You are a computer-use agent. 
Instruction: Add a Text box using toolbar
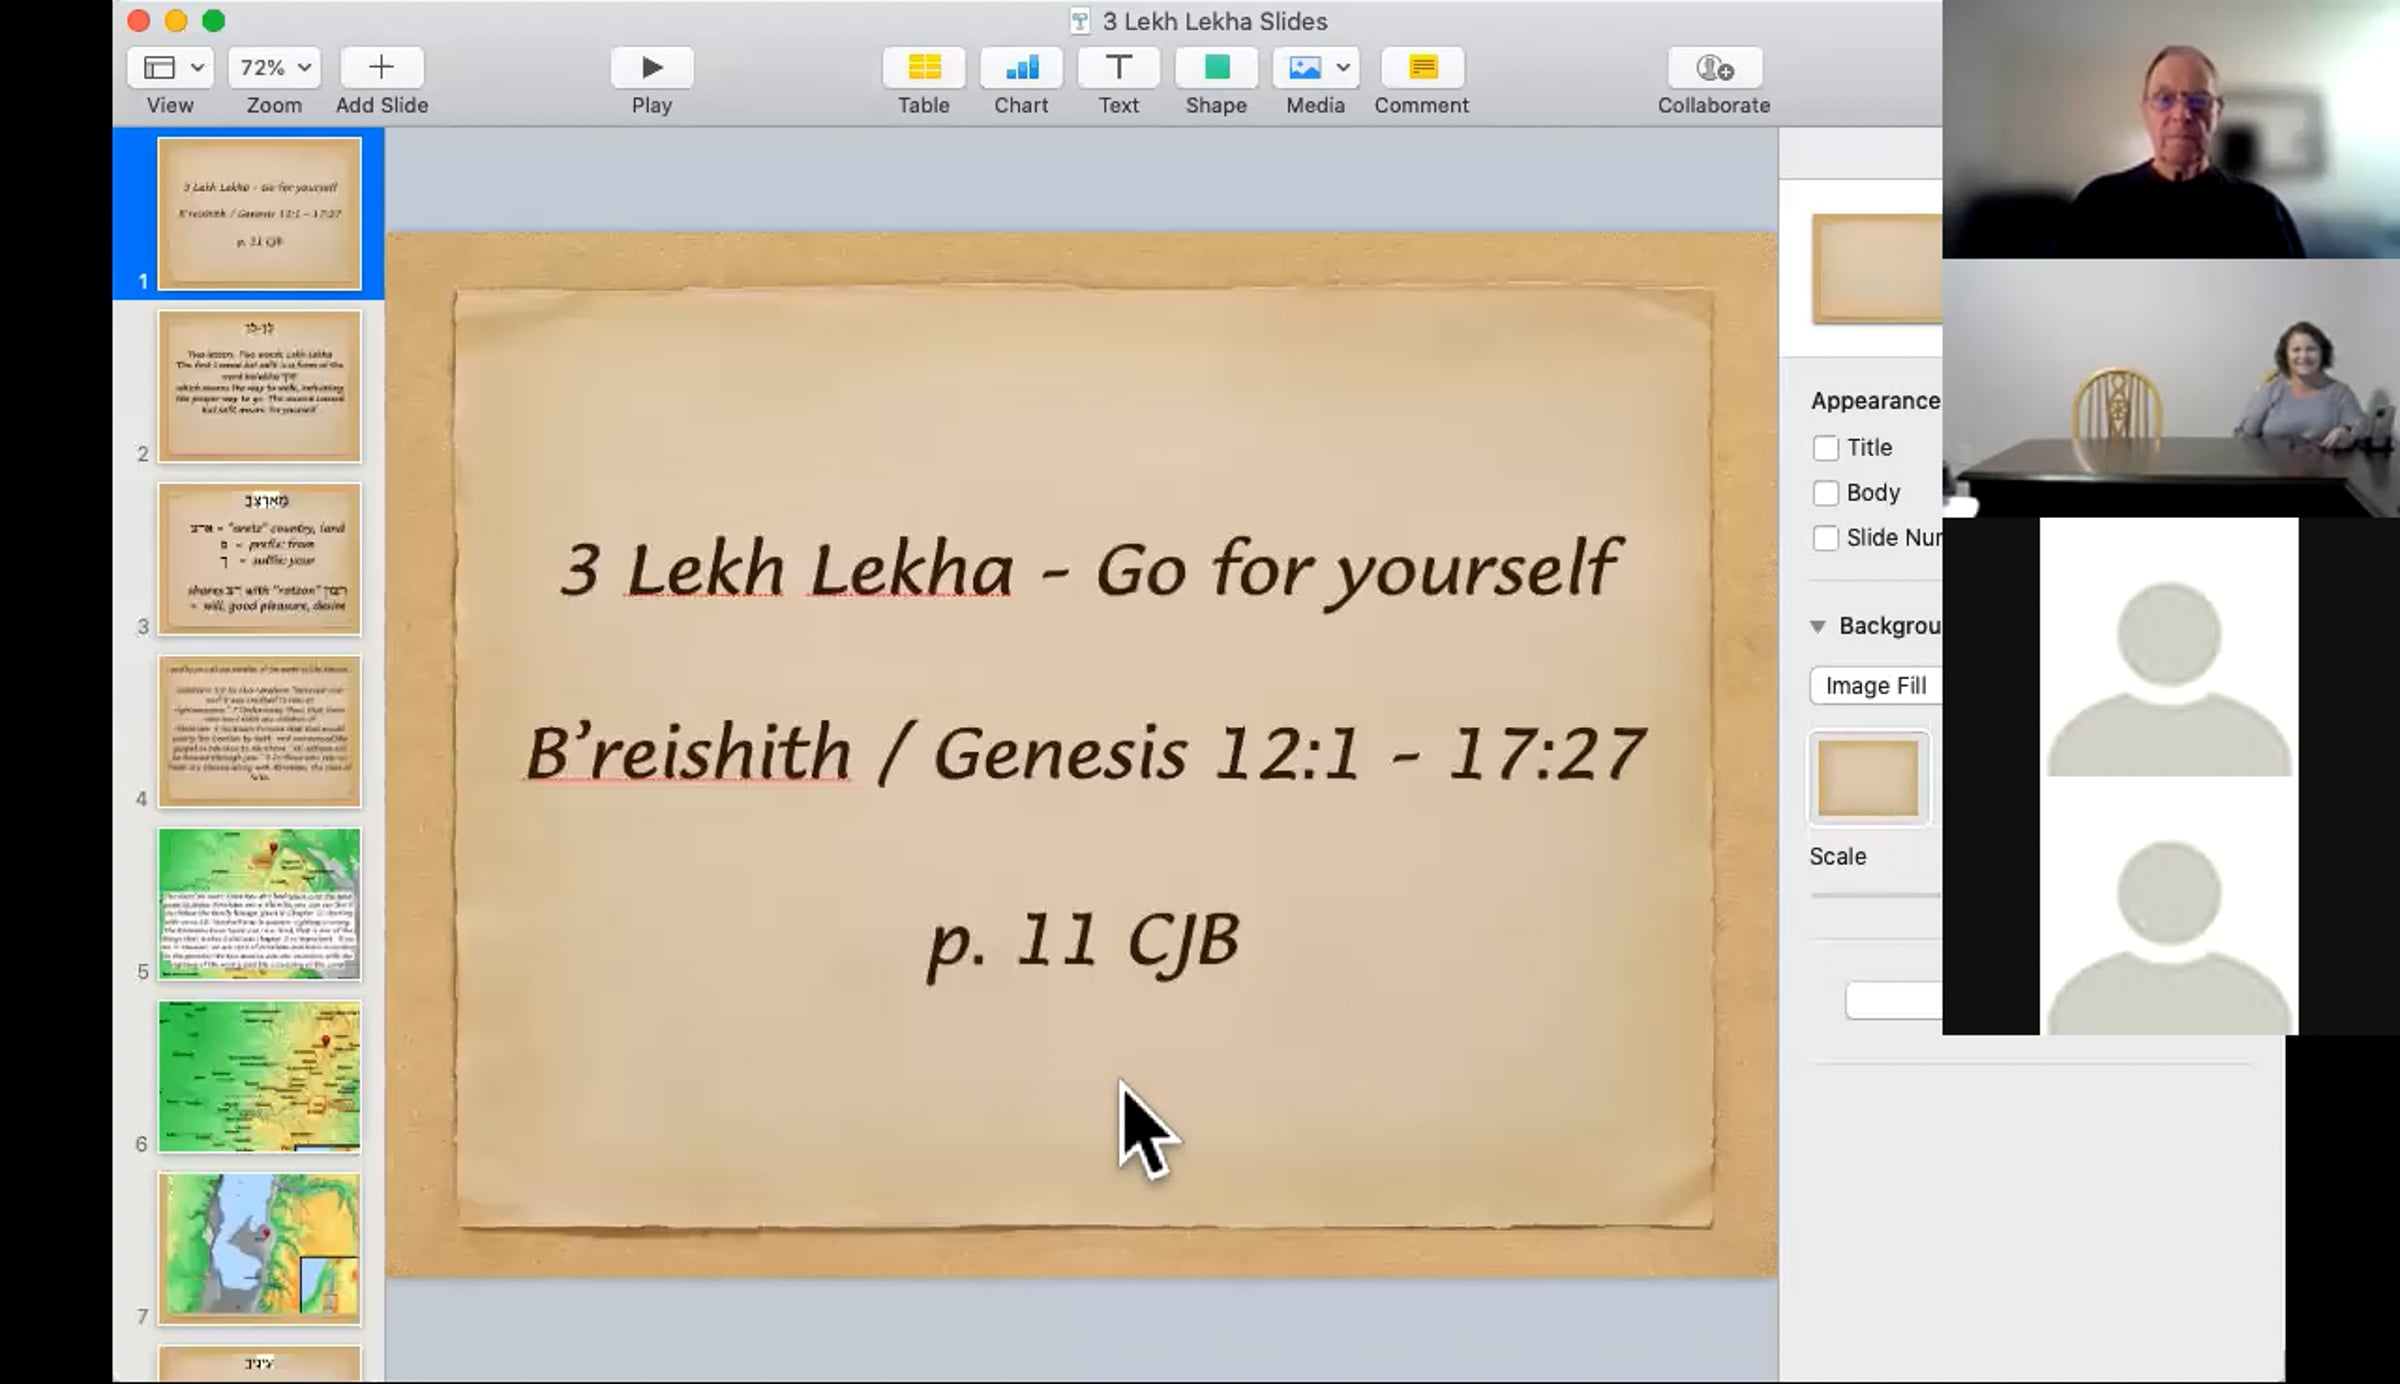coord(1118,68)
